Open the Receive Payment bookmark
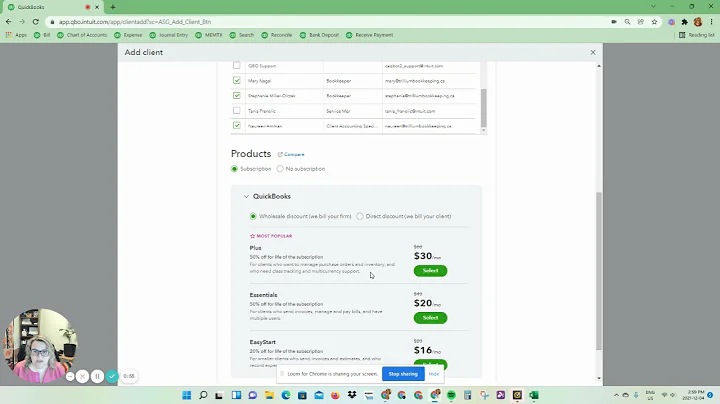This screenshot has height=404, width=720. [x=370, y=35]
